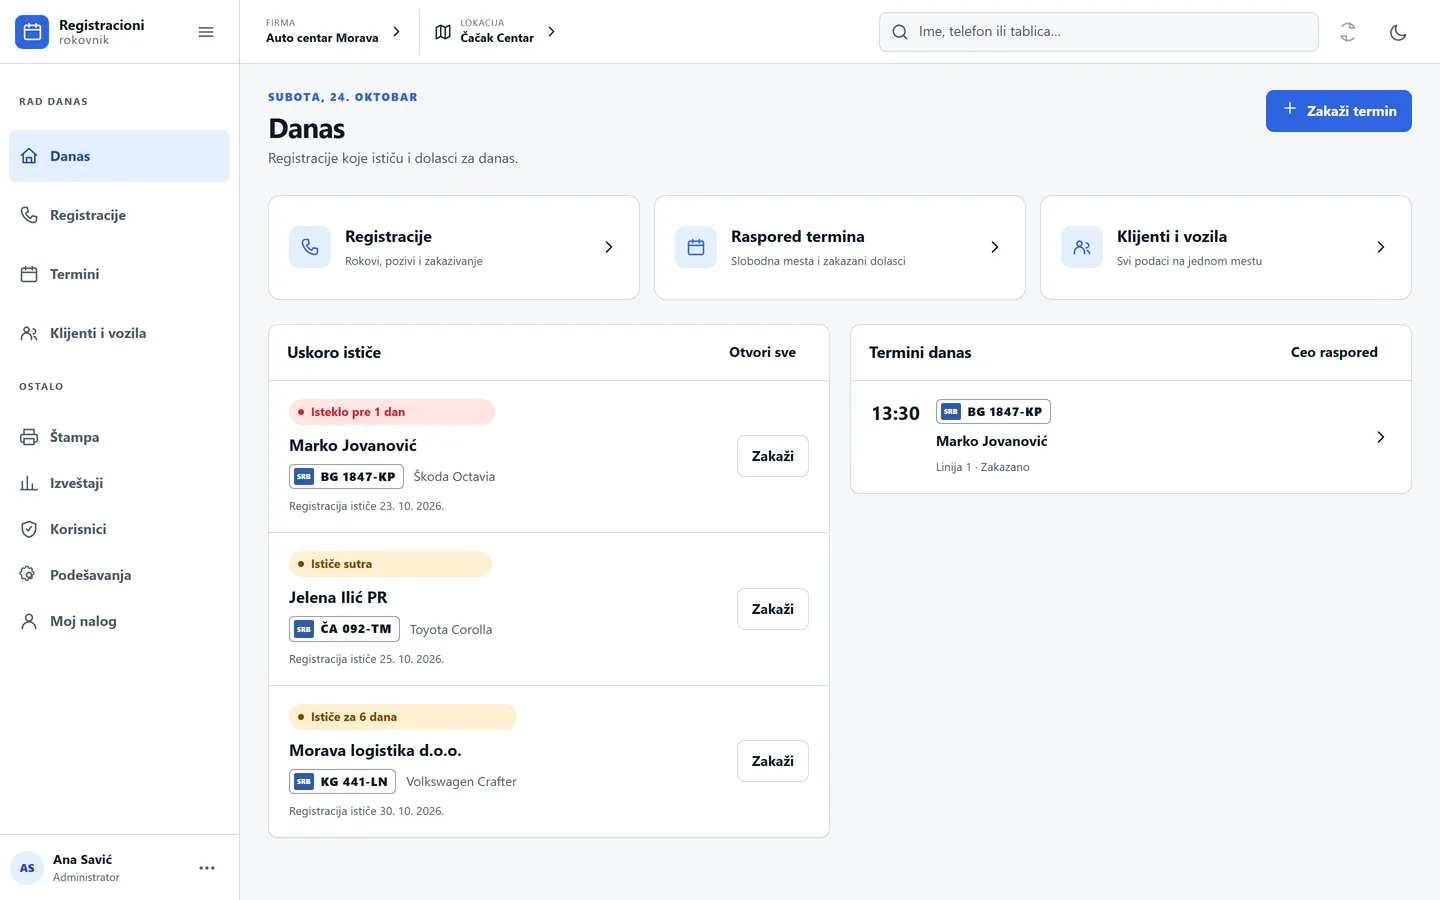
Task: Click Marko Jovanović name in Termini danas
Action: [992, 441]
